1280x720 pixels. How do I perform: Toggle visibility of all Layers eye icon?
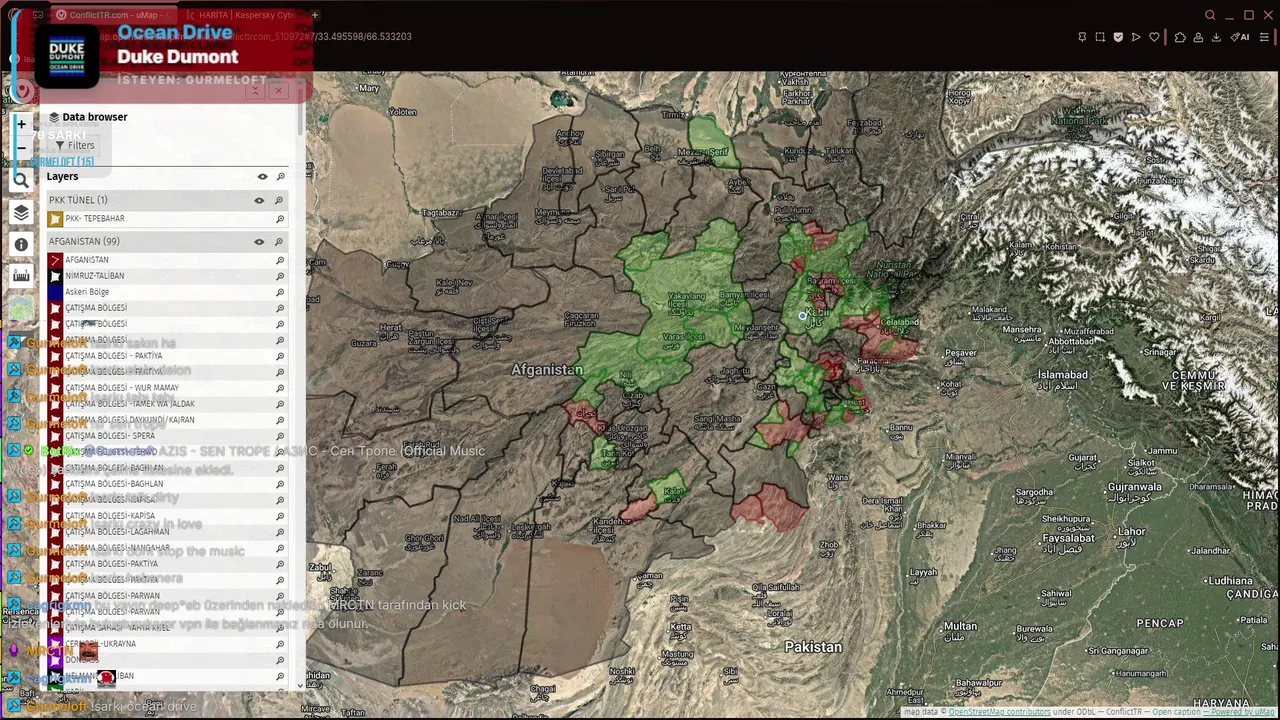(x=262, y=177)
